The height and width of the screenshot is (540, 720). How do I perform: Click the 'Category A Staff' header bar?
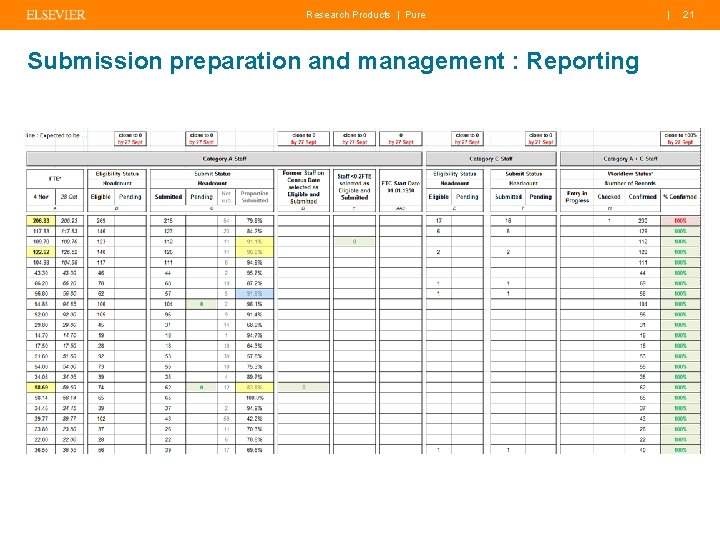coord(224,159)
